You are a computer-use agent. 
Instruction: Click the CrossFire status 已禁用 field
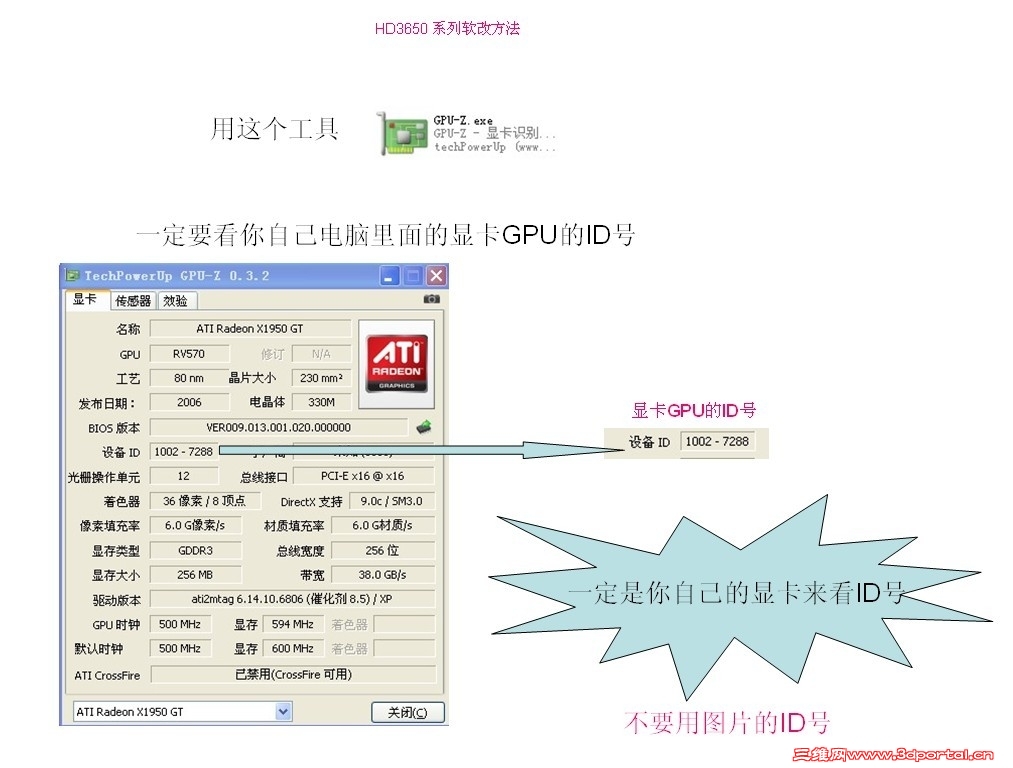[x=293, y=674]
